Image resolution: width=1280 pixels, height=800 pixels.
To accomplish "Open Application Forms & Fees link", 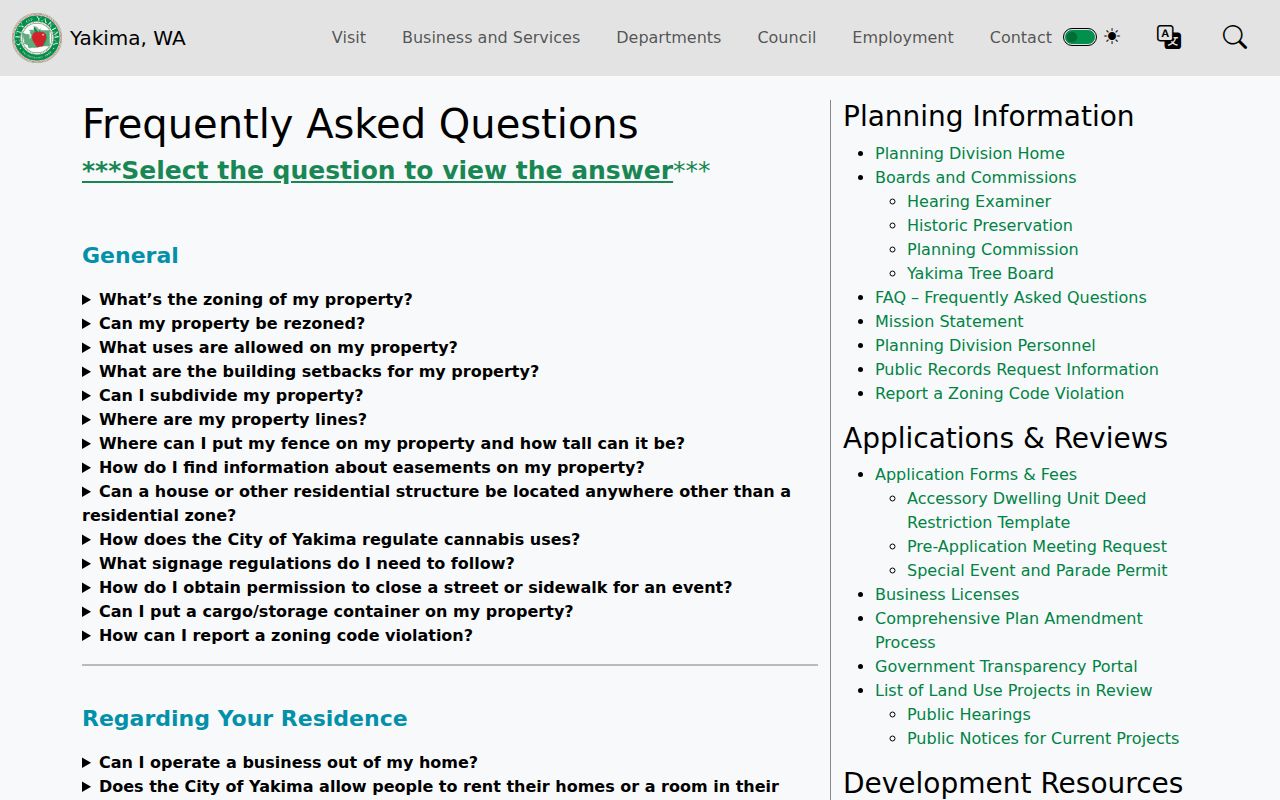I will (976, 474).
